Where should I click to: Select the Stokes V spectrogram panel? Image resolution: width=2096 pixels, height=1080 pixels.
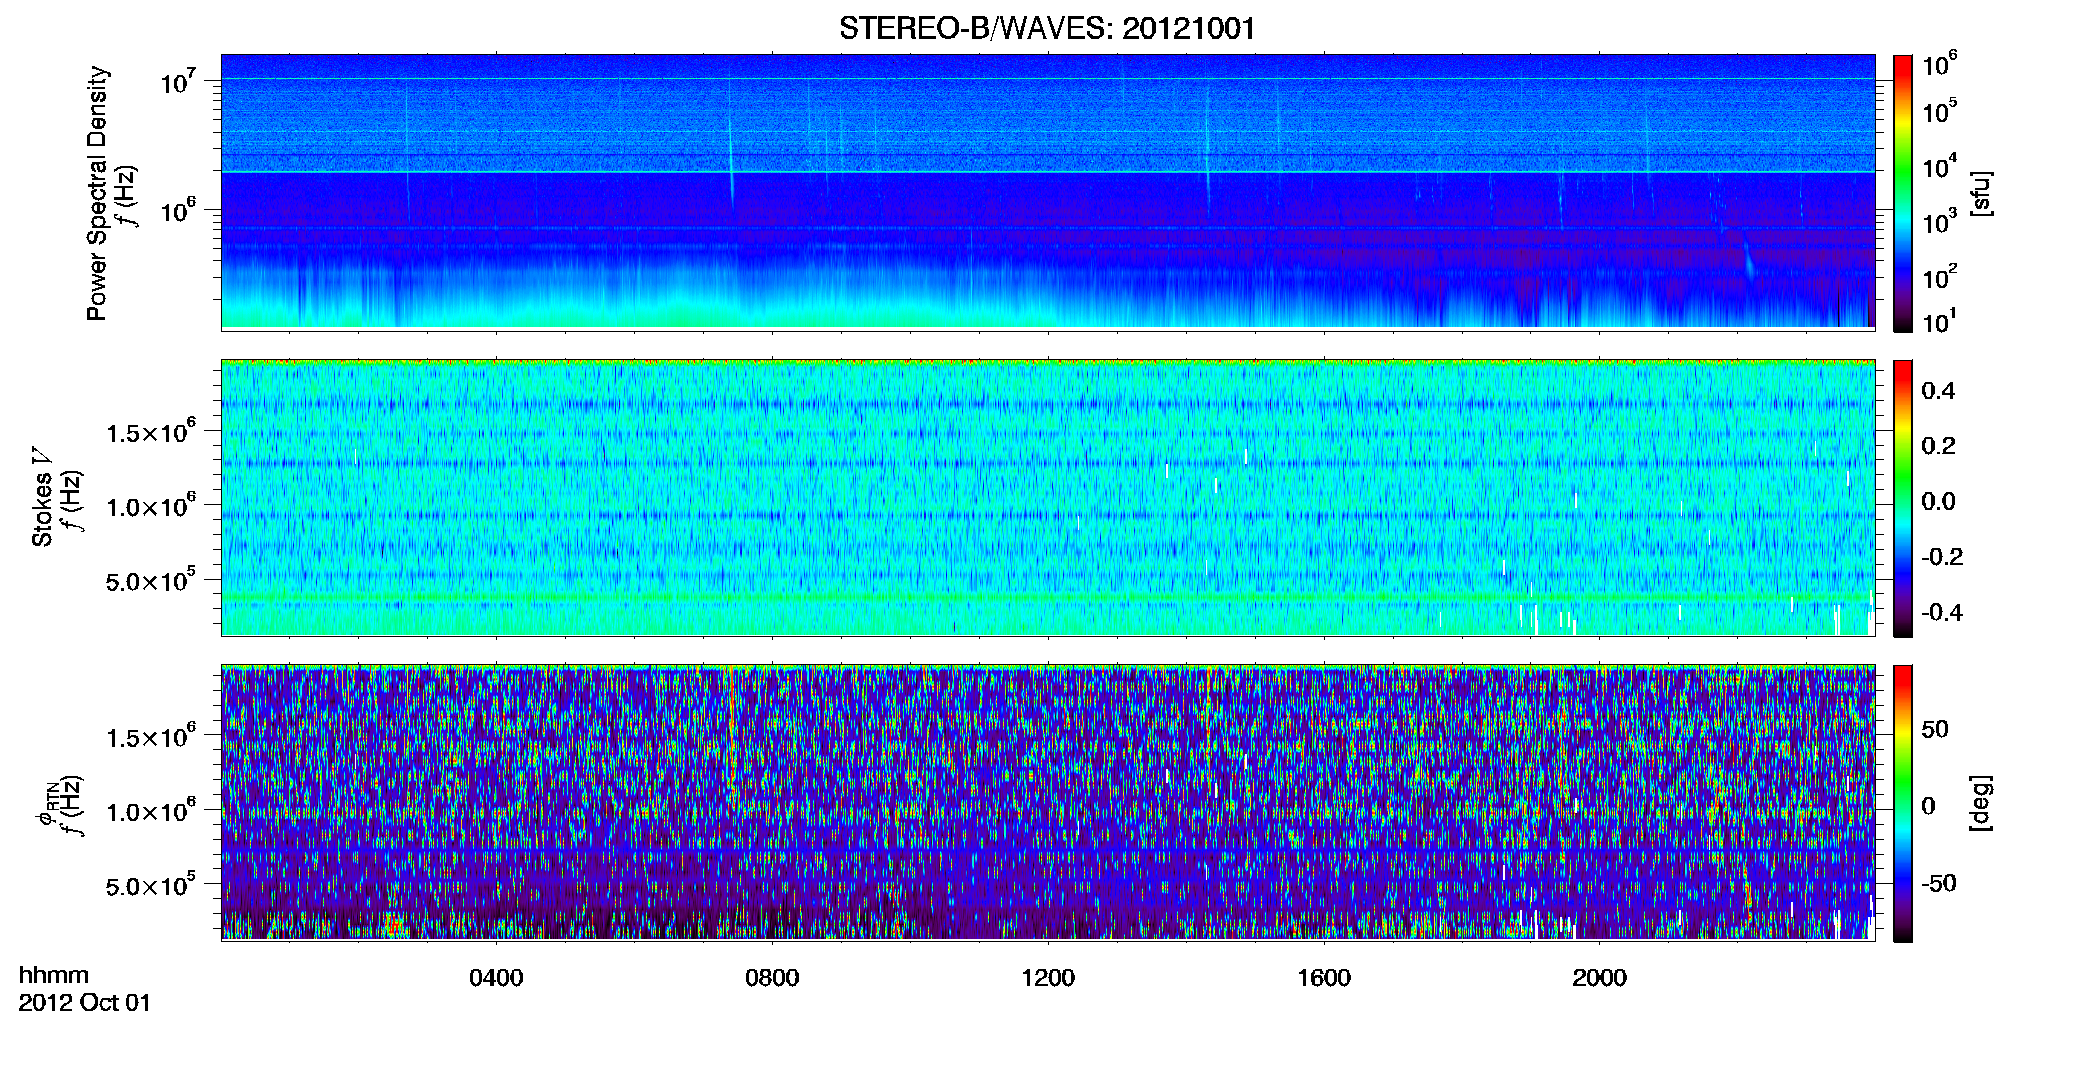click(1048, 498)
